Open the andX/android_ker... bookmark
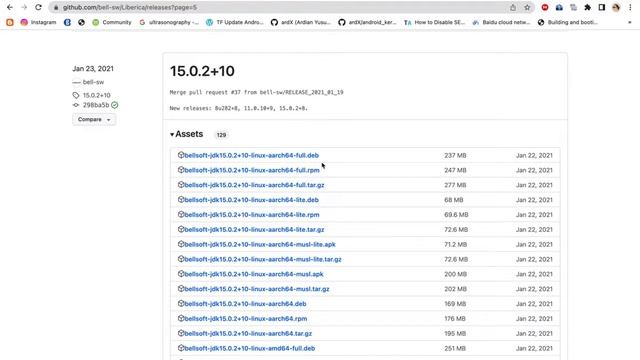640x360 pixels. pos(367,22)
